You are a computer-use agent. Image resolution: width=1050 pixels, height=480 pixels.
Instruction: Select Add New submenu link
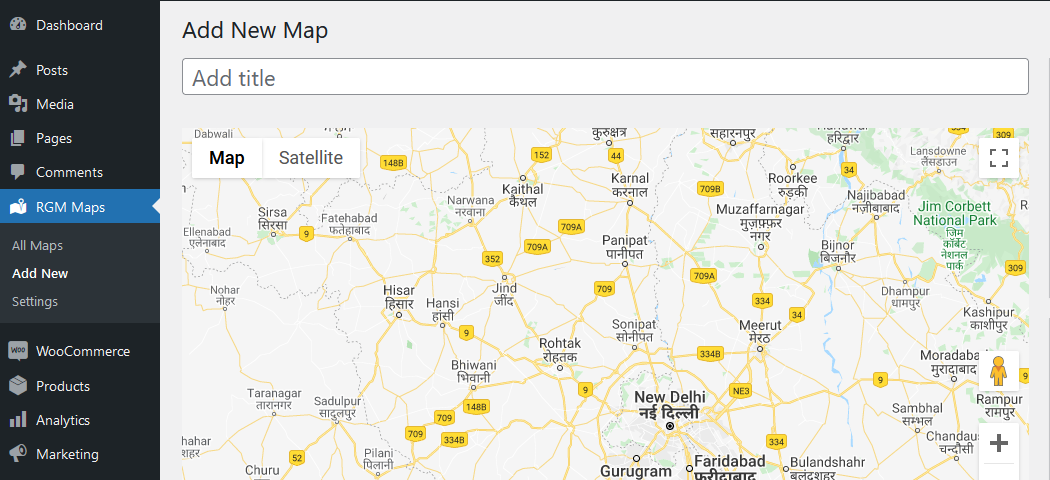tap(40, 273)
